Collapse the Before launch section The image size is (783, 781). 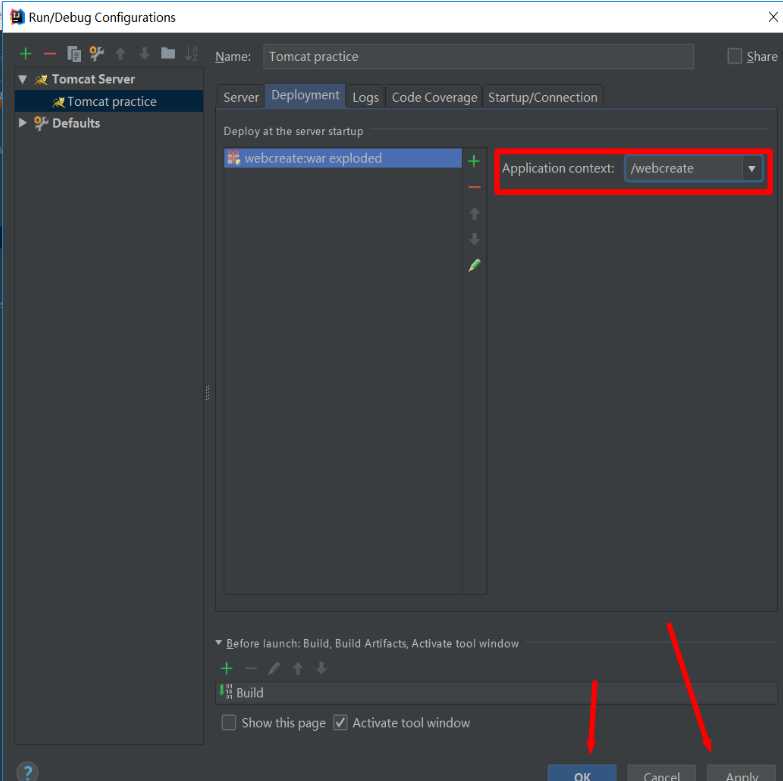point(219,643)
